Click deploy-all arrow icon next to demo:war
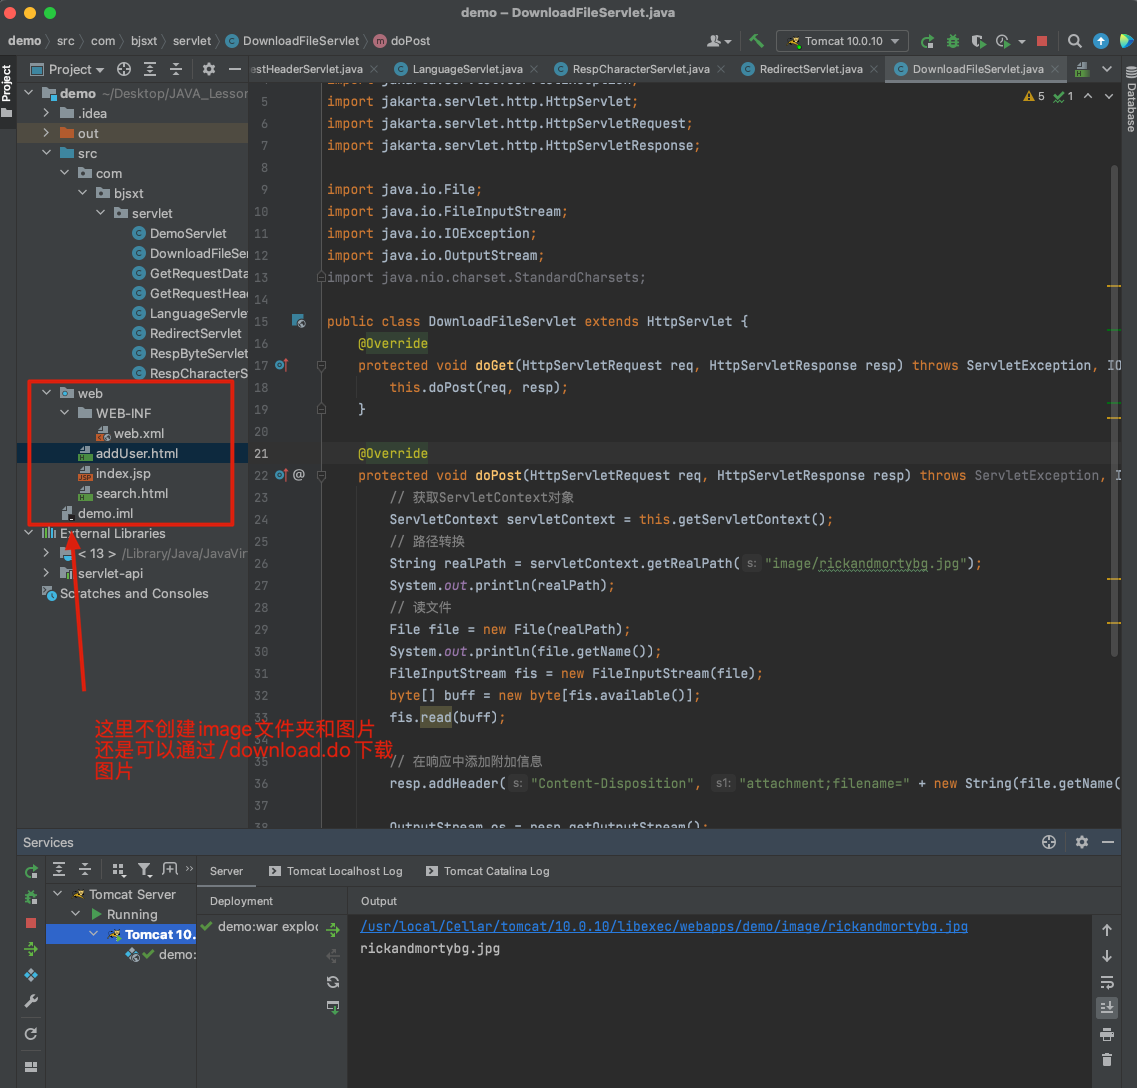Image resolution: width=1137 pixels, height=1088 pixels. click(x=333, y=929)
